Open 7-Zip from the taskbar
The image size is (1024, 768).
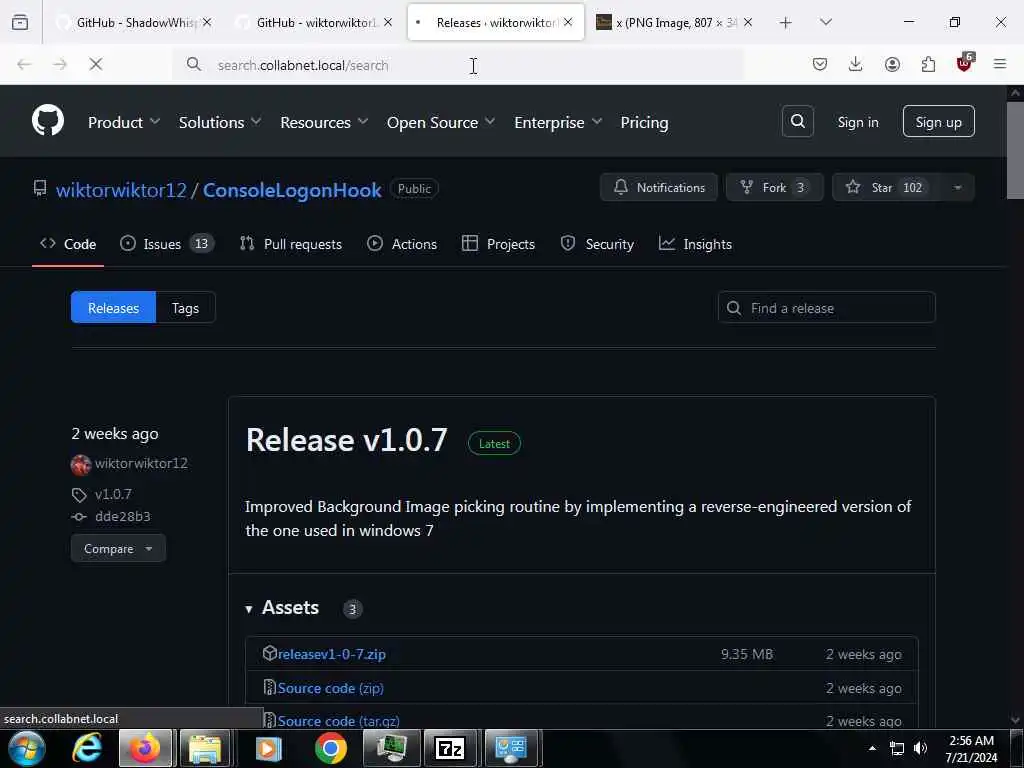pyautogui.click(x=451, y=748)
